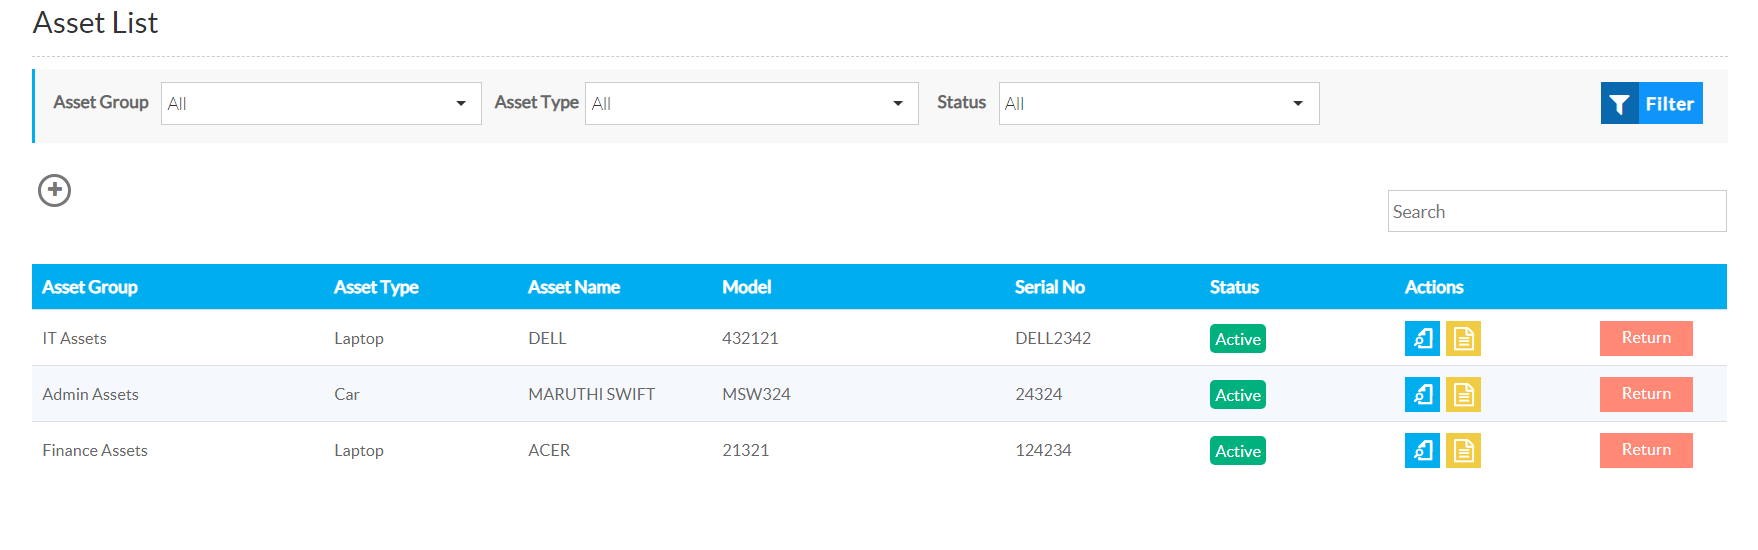The image size is (1758, 550).
Task: Click blue assign icon for ACER row
Action: tap(1422, 451)
